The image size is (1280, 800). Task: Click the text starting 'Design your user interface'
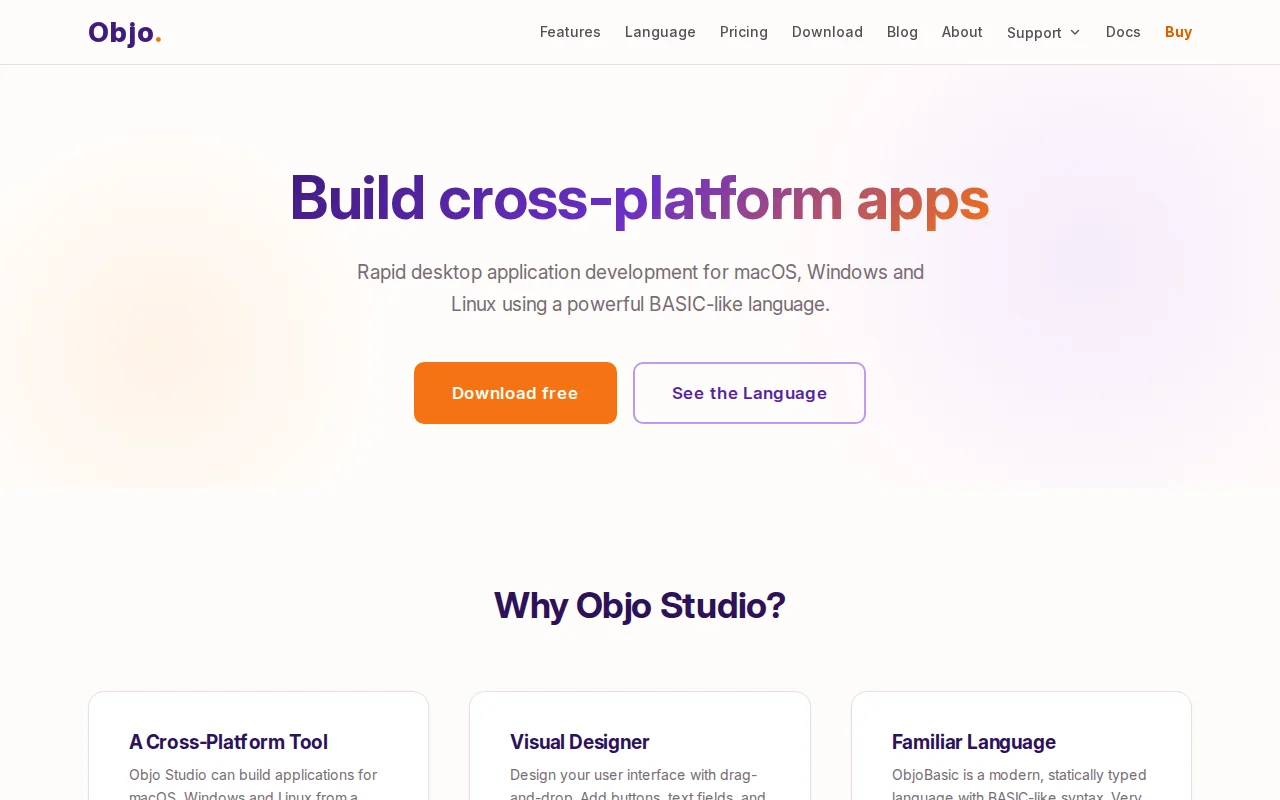[x=638, y=786]
